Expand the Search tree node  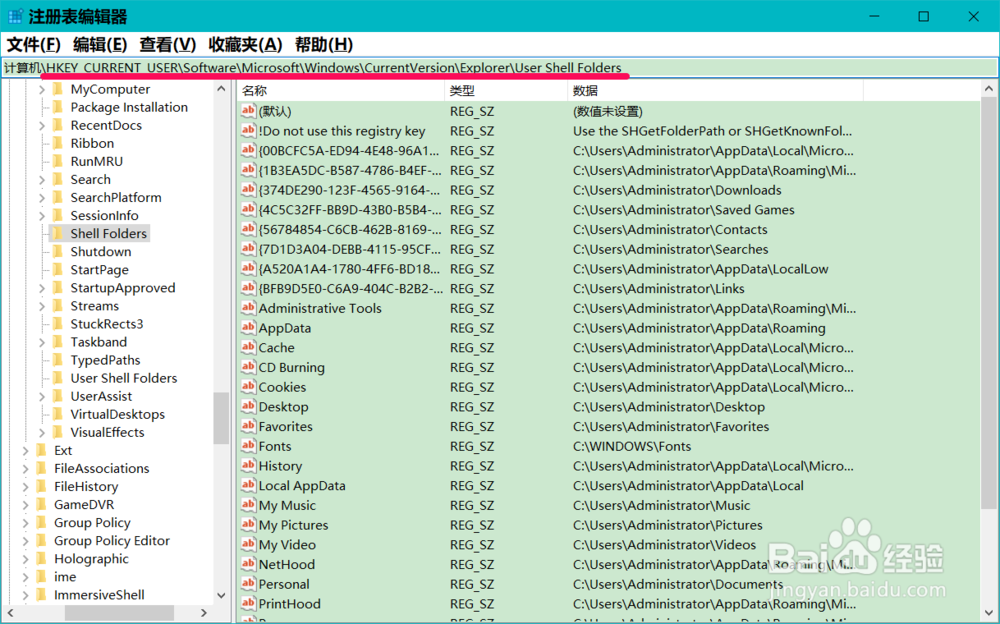[x=41, y=180]
